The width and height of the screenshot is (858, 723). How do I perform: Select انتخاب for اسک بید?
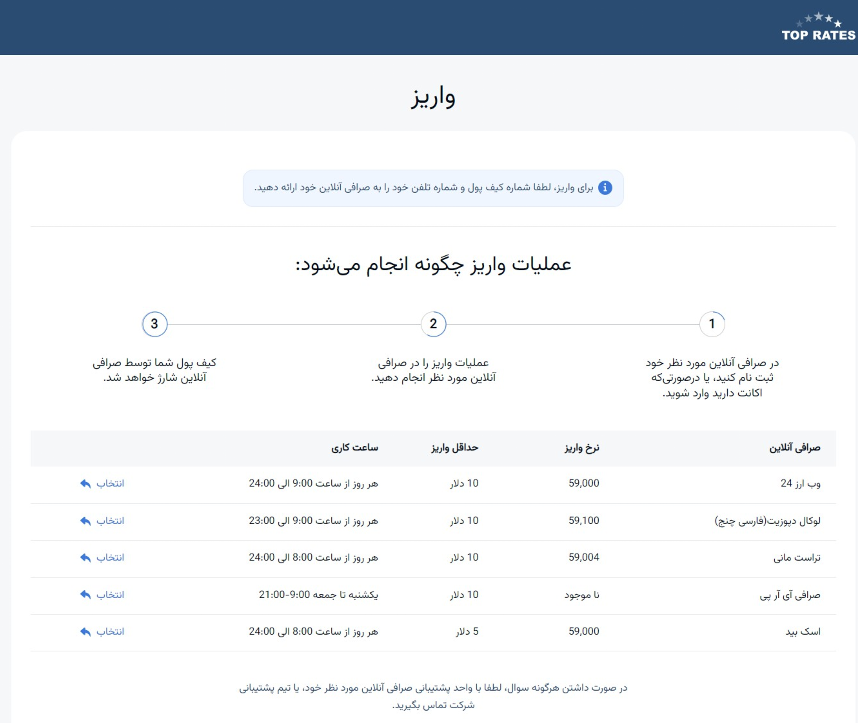coord(111,632)
